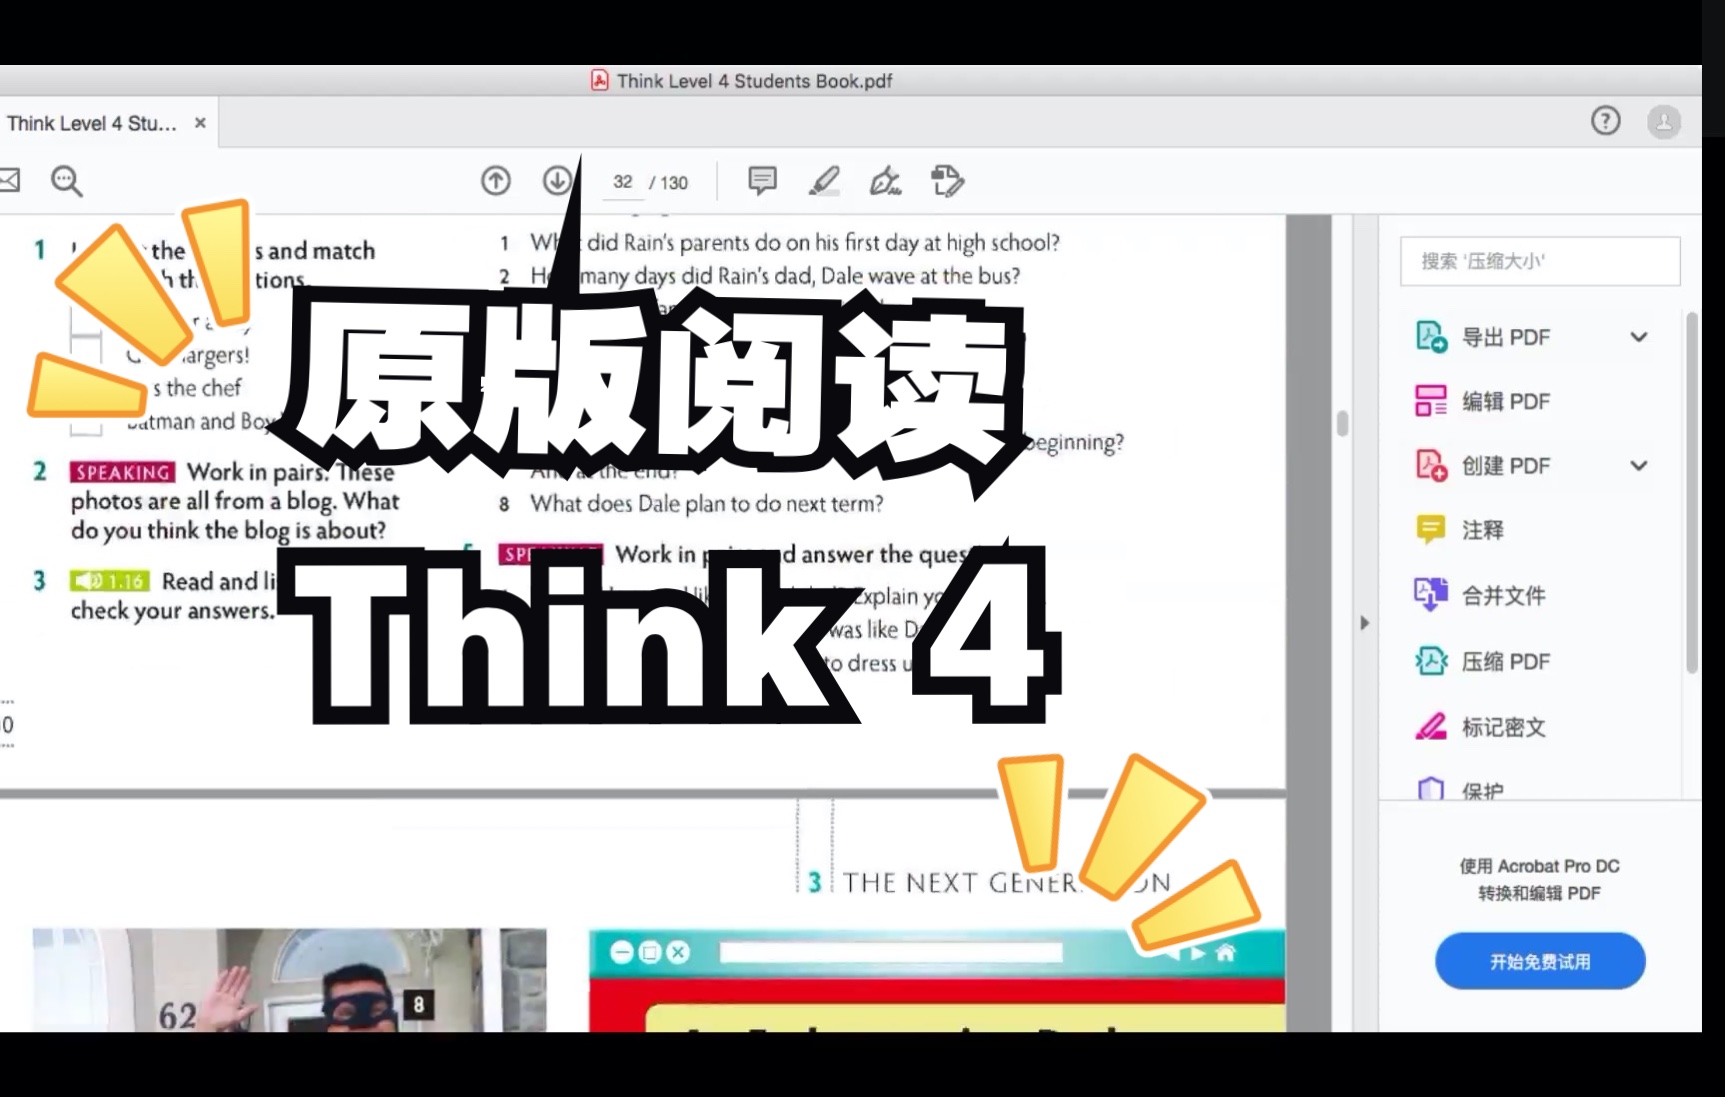This screenshot has width=1725, height=1097.
Task: Click the window title 'Think Level 4 Students Book.pdf'
Action: click(754, 81)
